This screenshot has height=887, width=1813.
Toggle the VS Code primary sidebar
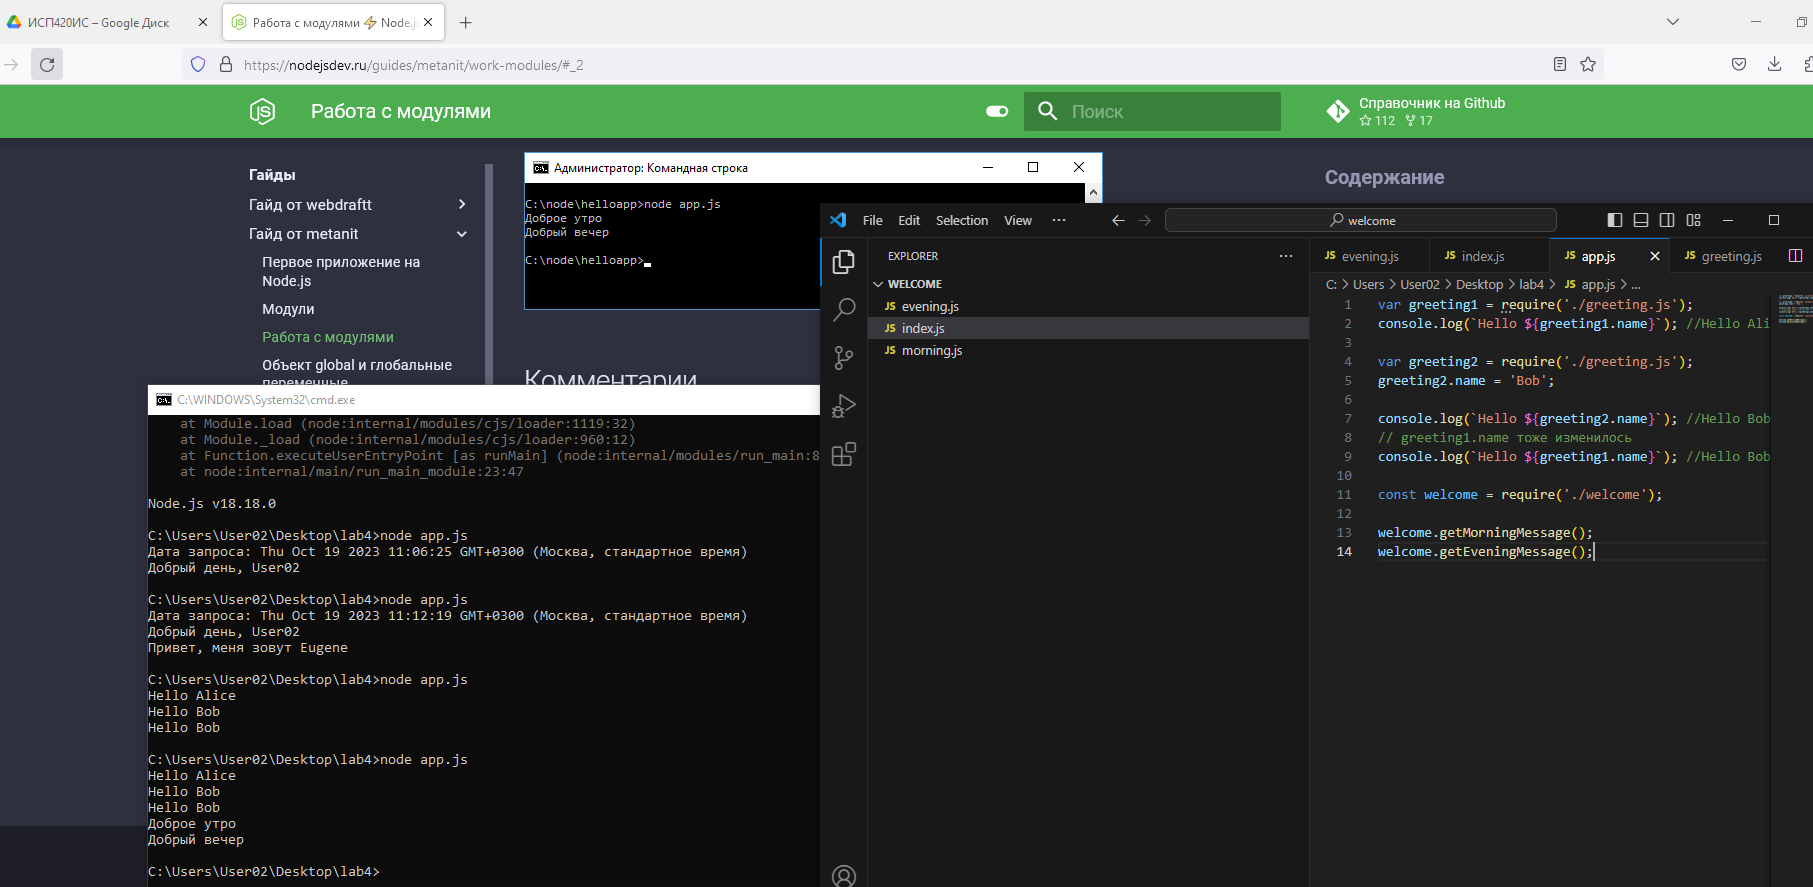coord(1615,220)
